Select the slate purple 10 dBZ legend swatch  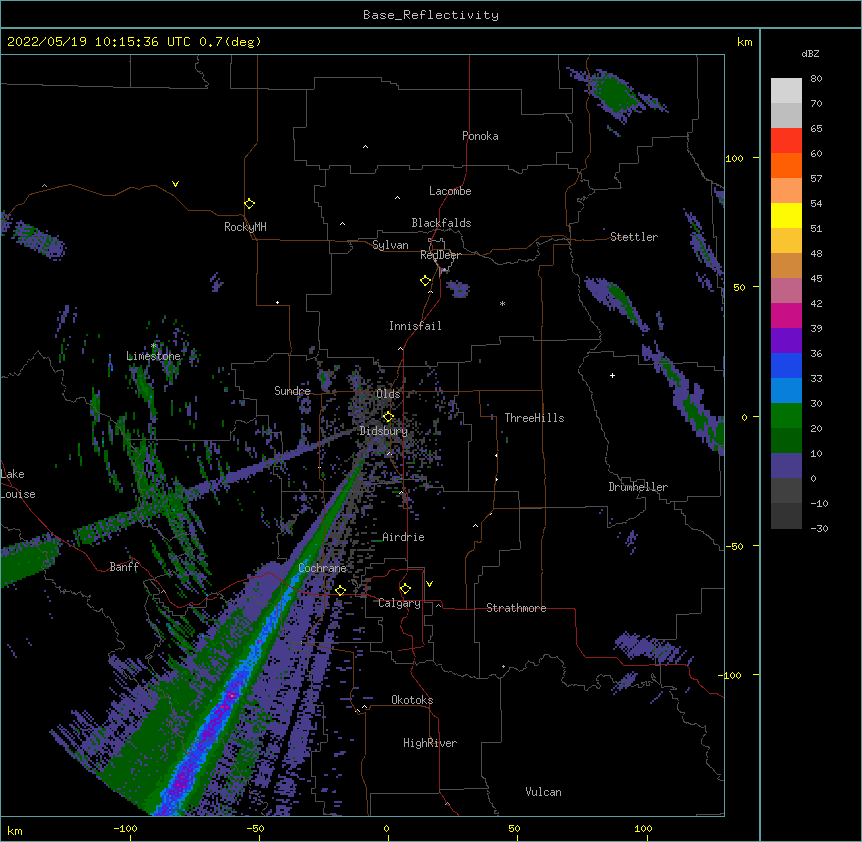tap(786, 466)
